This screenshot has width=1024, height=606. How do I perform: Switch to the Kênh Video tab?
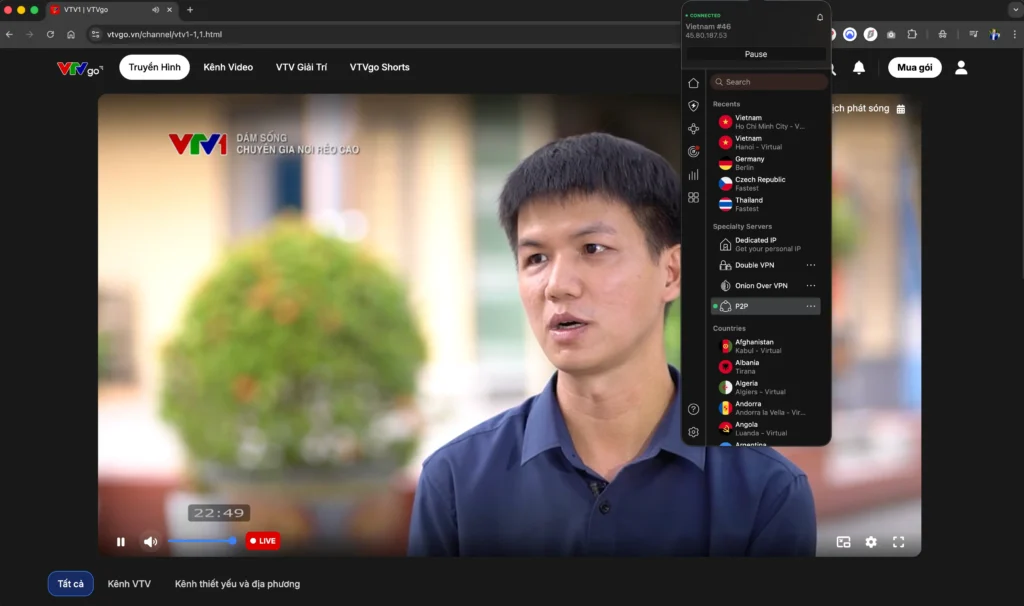click(228, 67)
